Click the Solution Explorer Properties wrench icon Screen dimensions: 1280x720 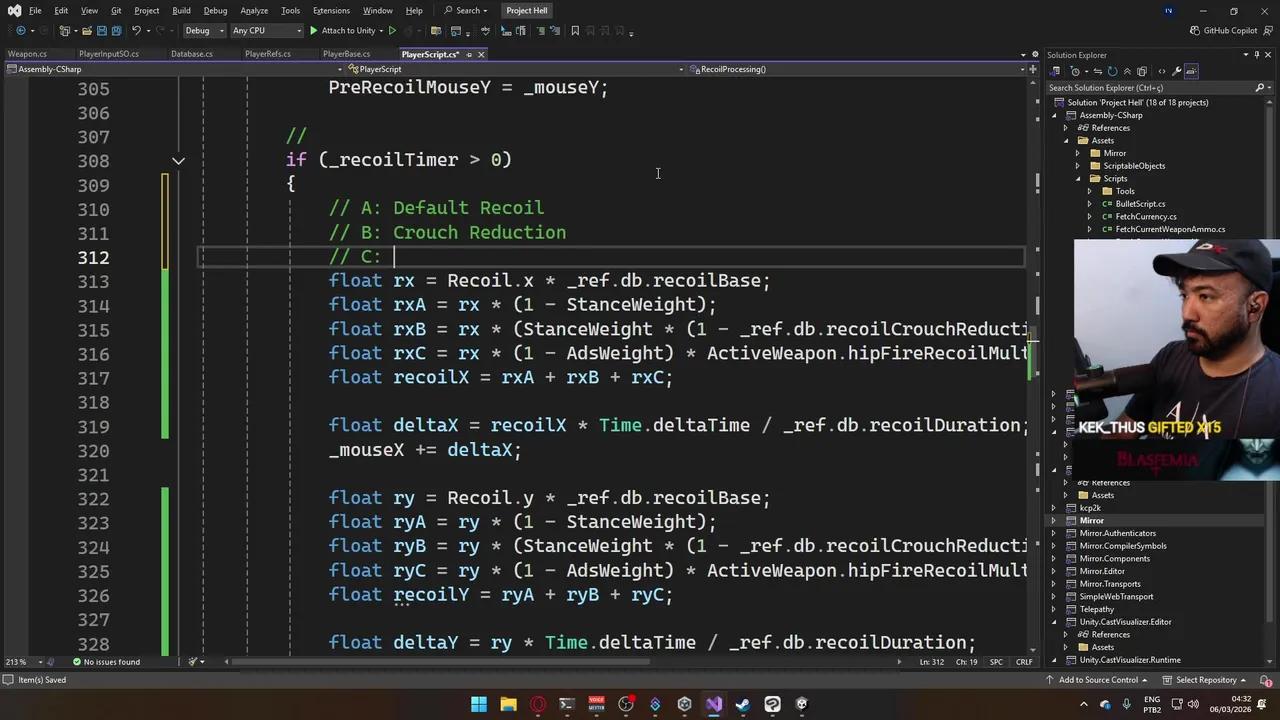coord(1176,71)
